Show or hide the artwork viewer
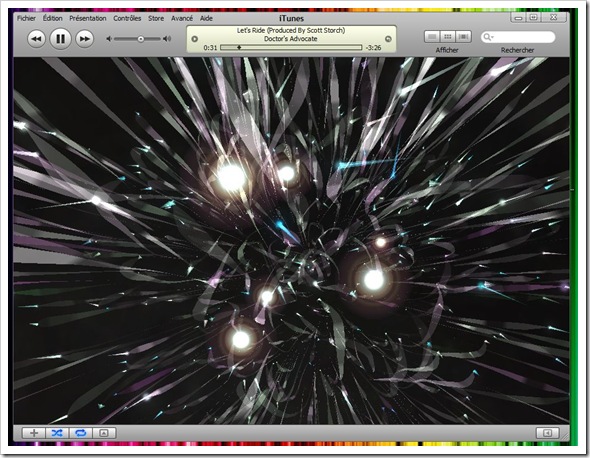The width and height of the screenshot is (590, 458). click(104, 433)
